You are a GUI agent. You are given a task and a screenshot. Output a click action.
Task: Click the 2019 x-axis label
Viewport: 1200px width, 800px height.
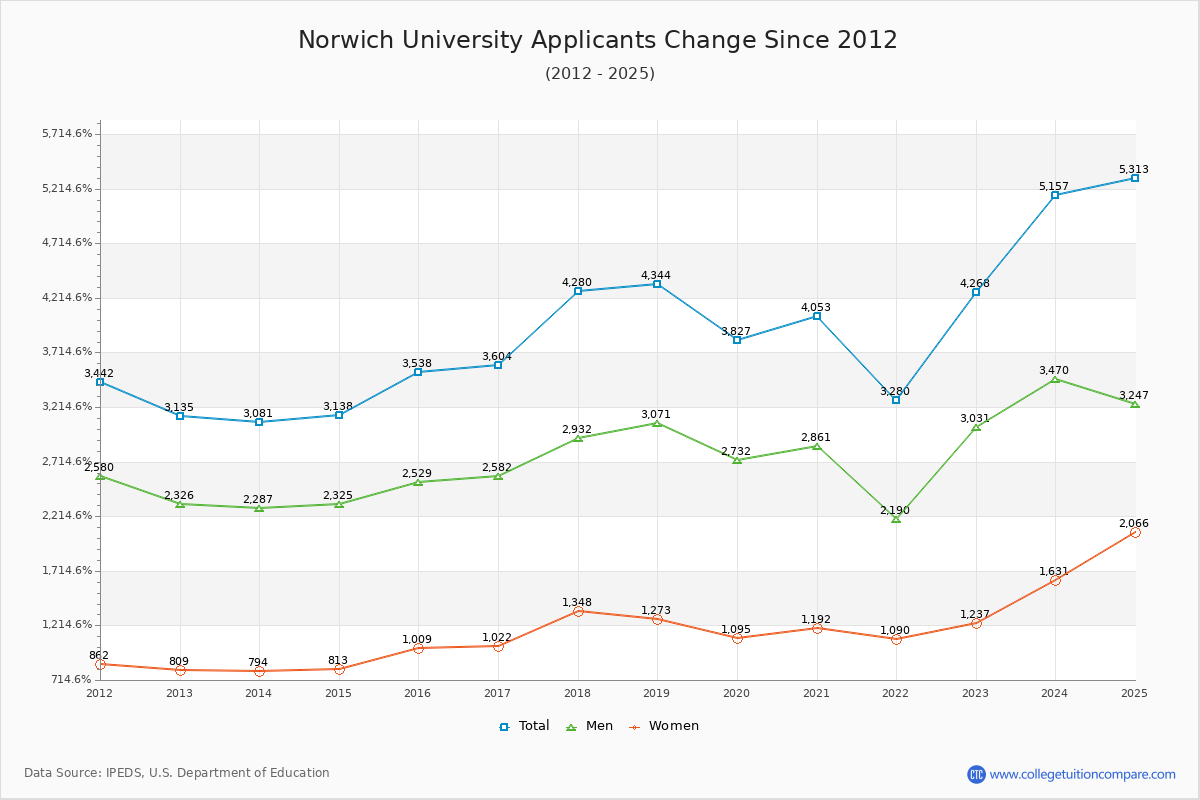pyautogui.click(x=657, y=693)
